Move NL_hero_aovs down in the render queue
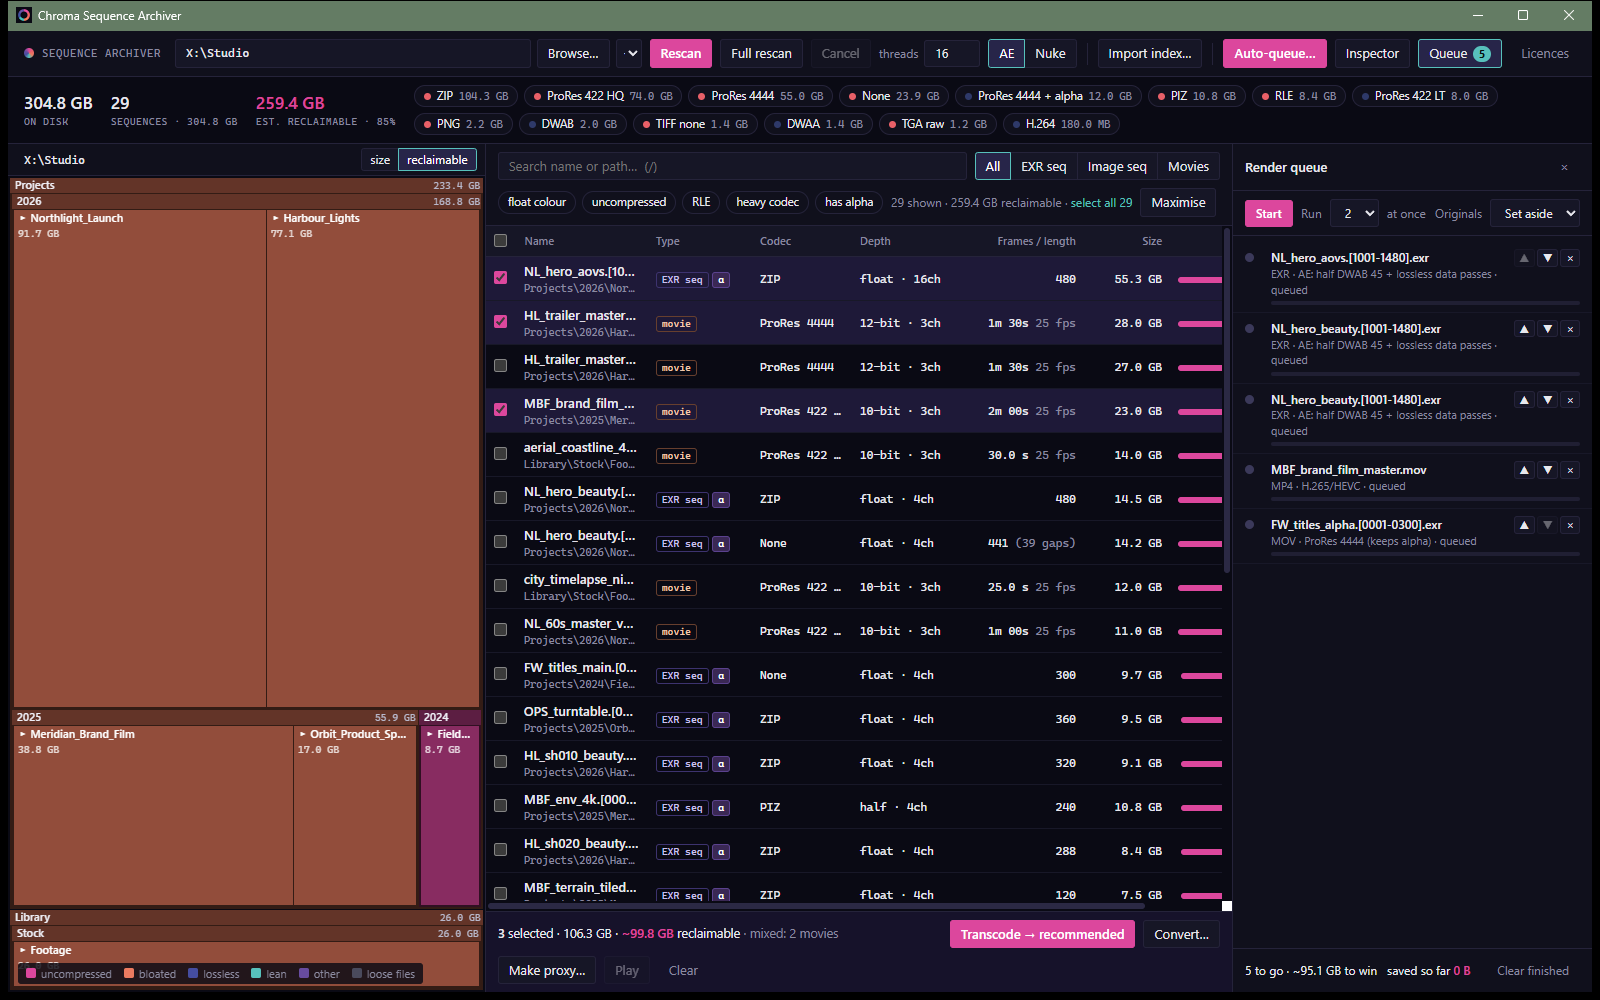Screen dimensions: 1600x1000 click(x=1547, y=258)
